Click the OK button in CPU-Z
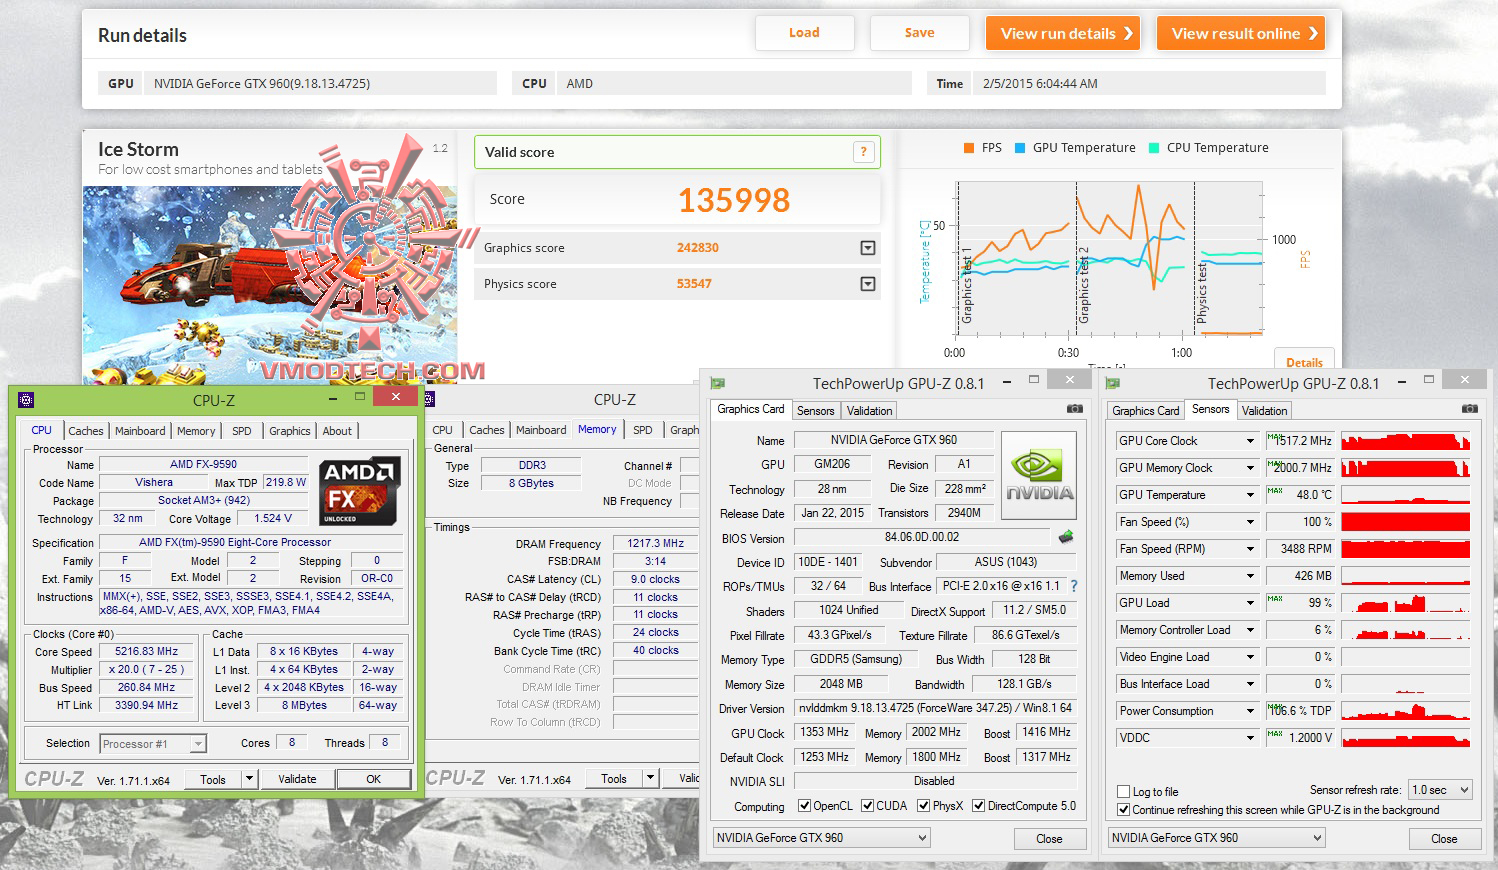 [373, 779]
